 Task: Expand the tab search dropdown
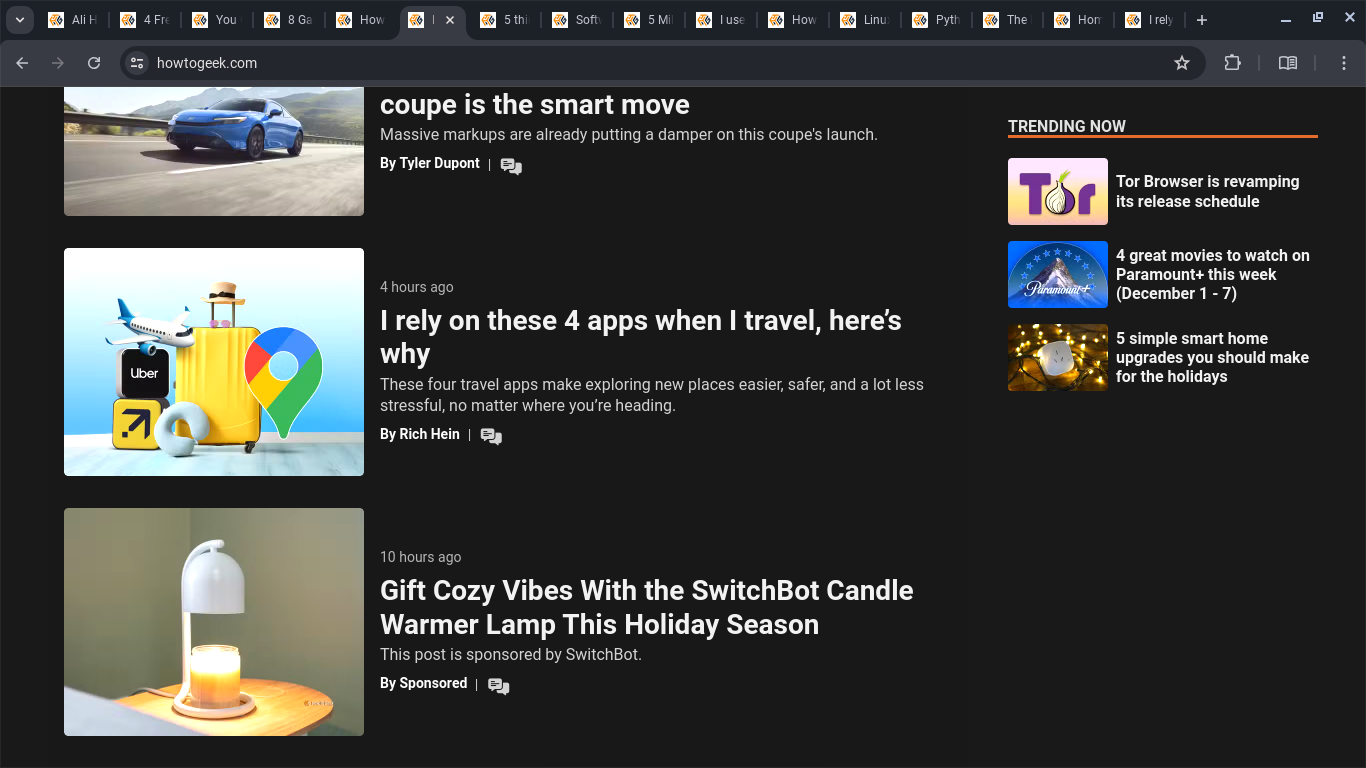(19, 20)
